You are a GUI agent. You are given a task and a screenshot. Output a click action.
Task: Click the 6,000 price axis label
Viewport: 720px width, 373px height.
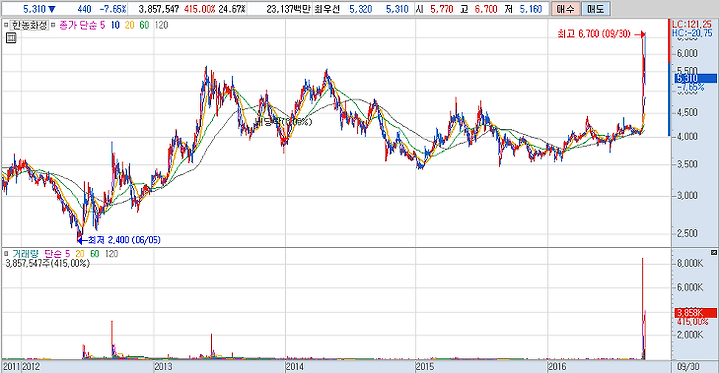click(688, 54)
